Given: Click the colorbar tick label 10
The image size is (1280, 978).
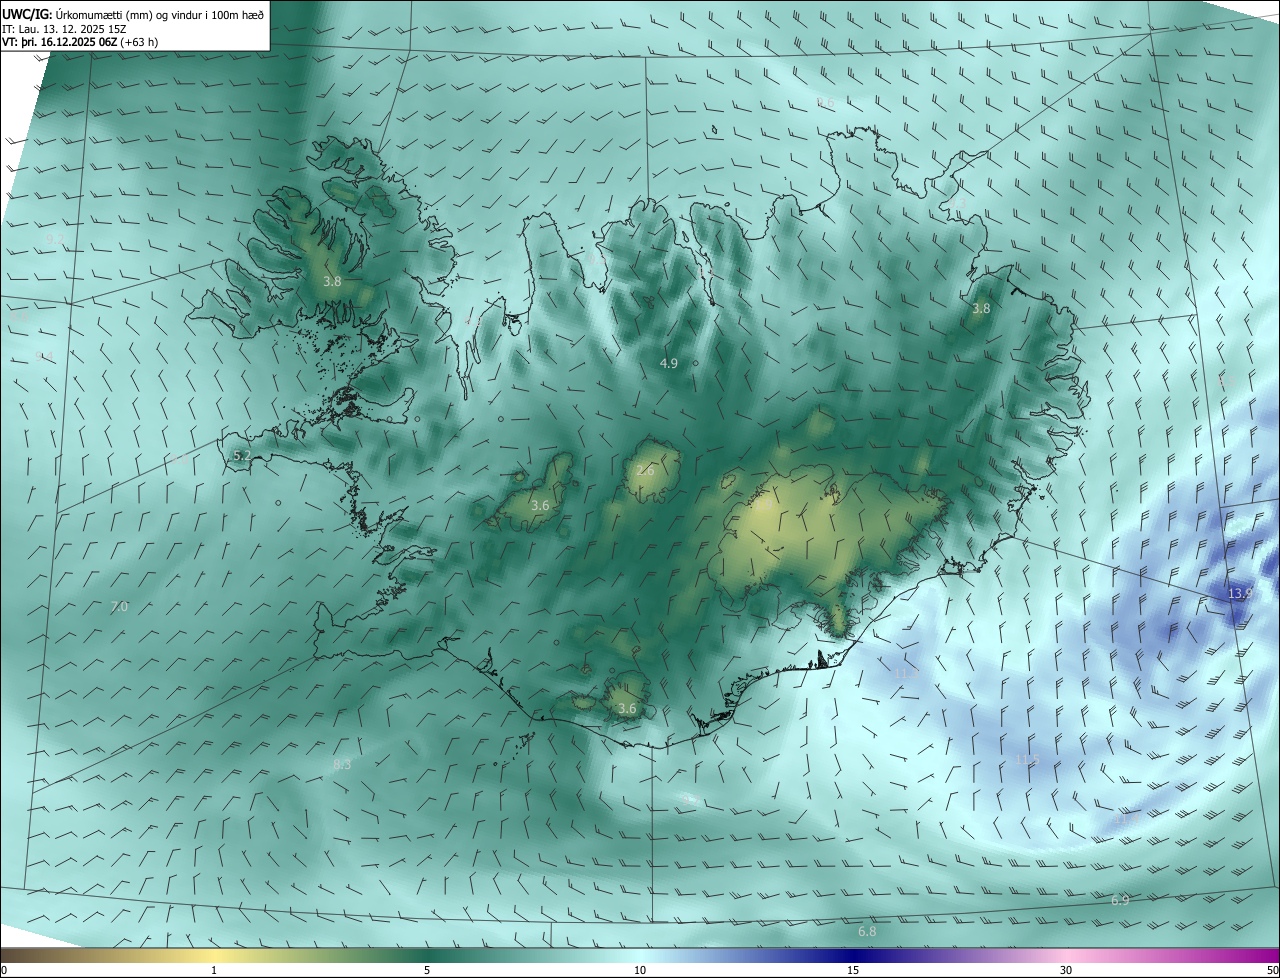Looking at the screenshot, I should (640, 970).
